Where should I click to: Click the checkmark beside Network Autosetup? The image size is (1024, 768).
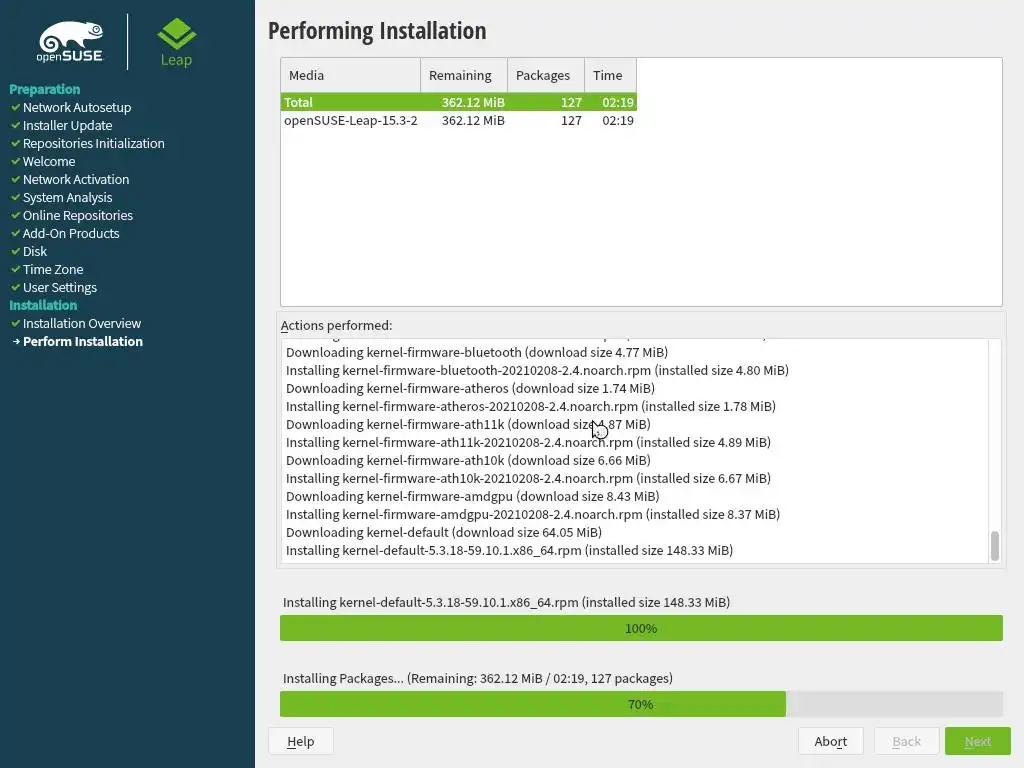[x=16, y=107]
